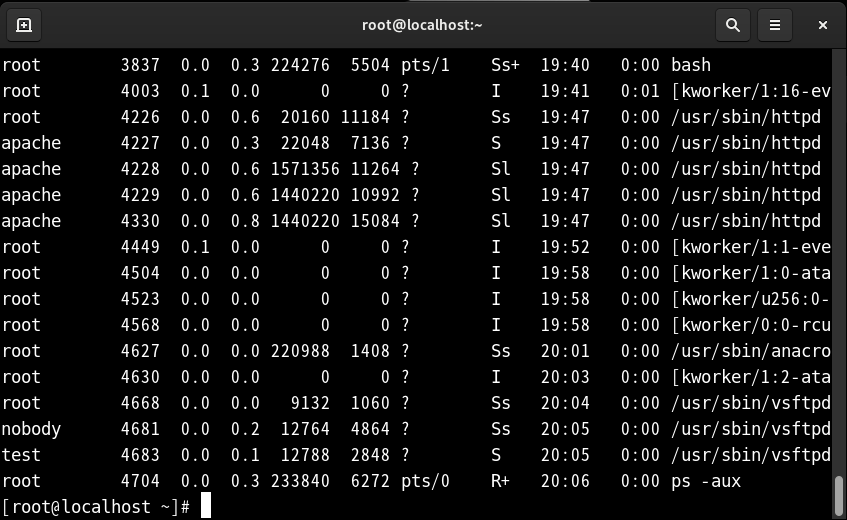Click /usr/sbin/httpd for PID 4226
Viewport: 847px width, 520px height.
tap(746, 117)
